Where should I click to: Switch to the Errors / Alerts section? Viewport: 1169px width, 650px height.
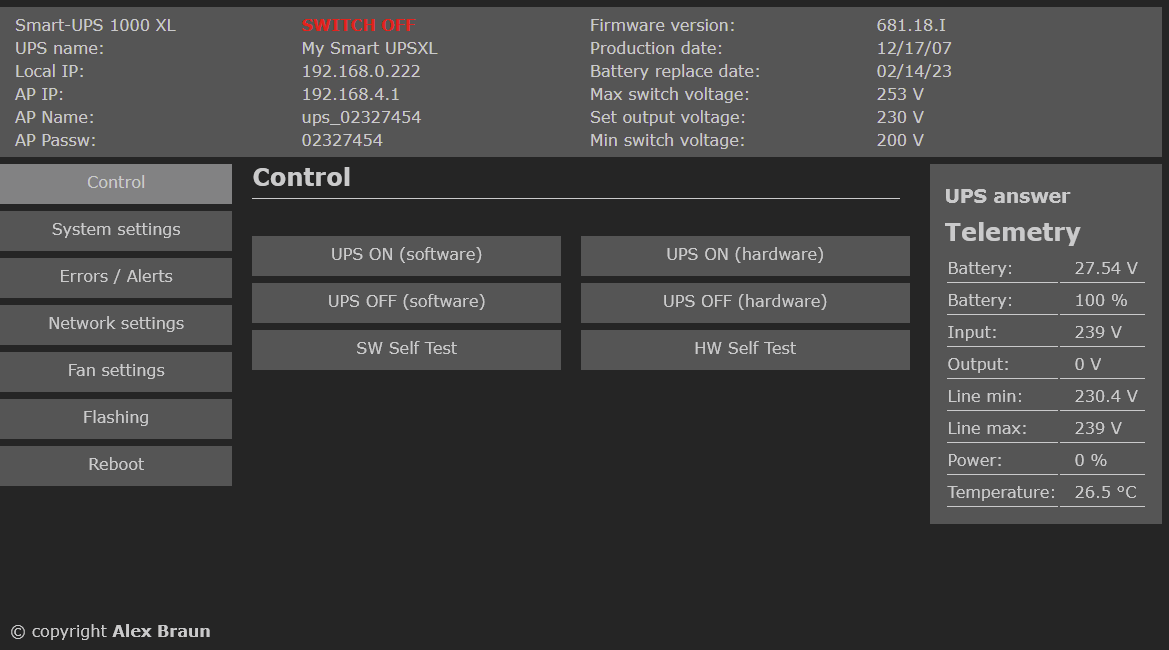116,277
